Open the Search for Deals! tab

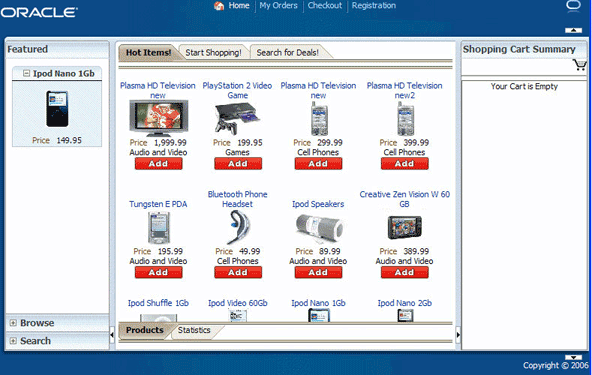point(288,52)
